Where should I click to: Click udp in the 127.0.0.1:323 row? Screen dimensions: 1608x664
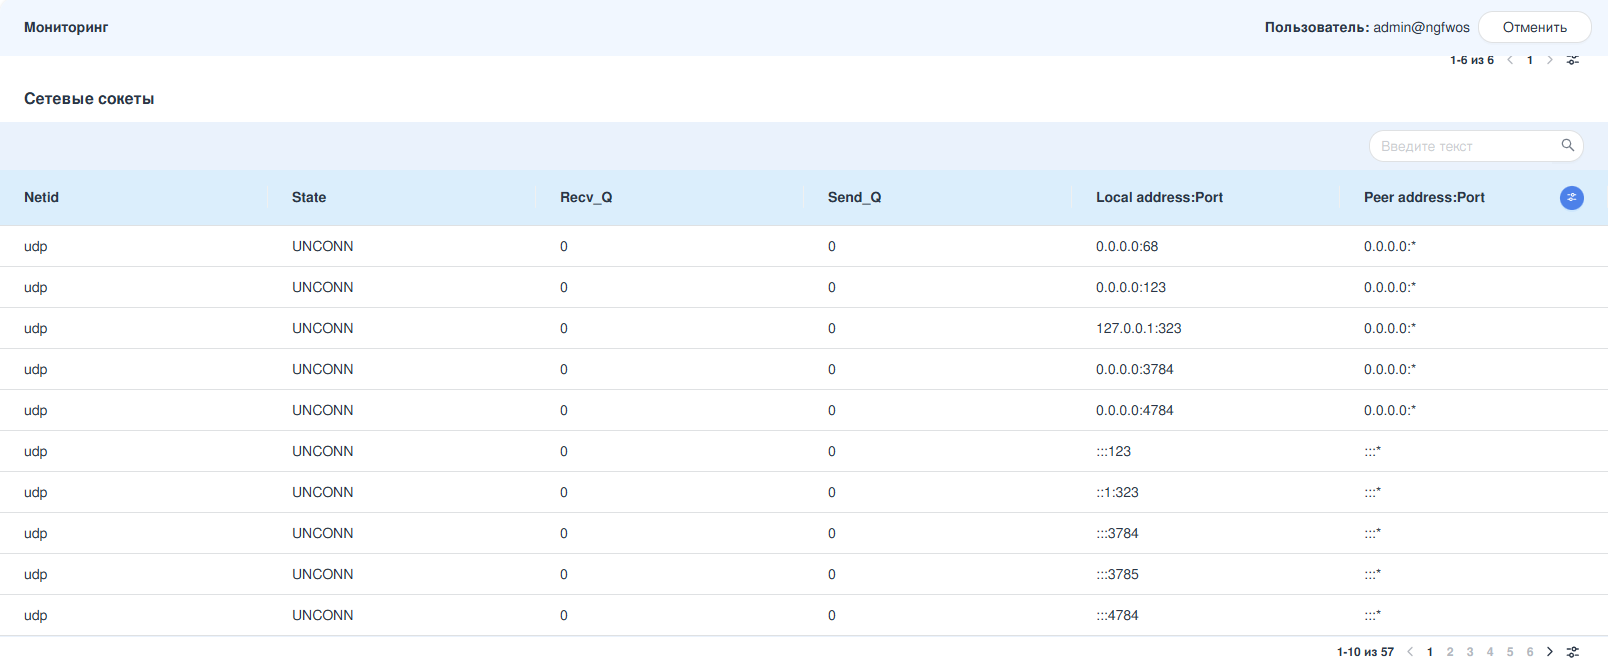[x=36, y=328]
